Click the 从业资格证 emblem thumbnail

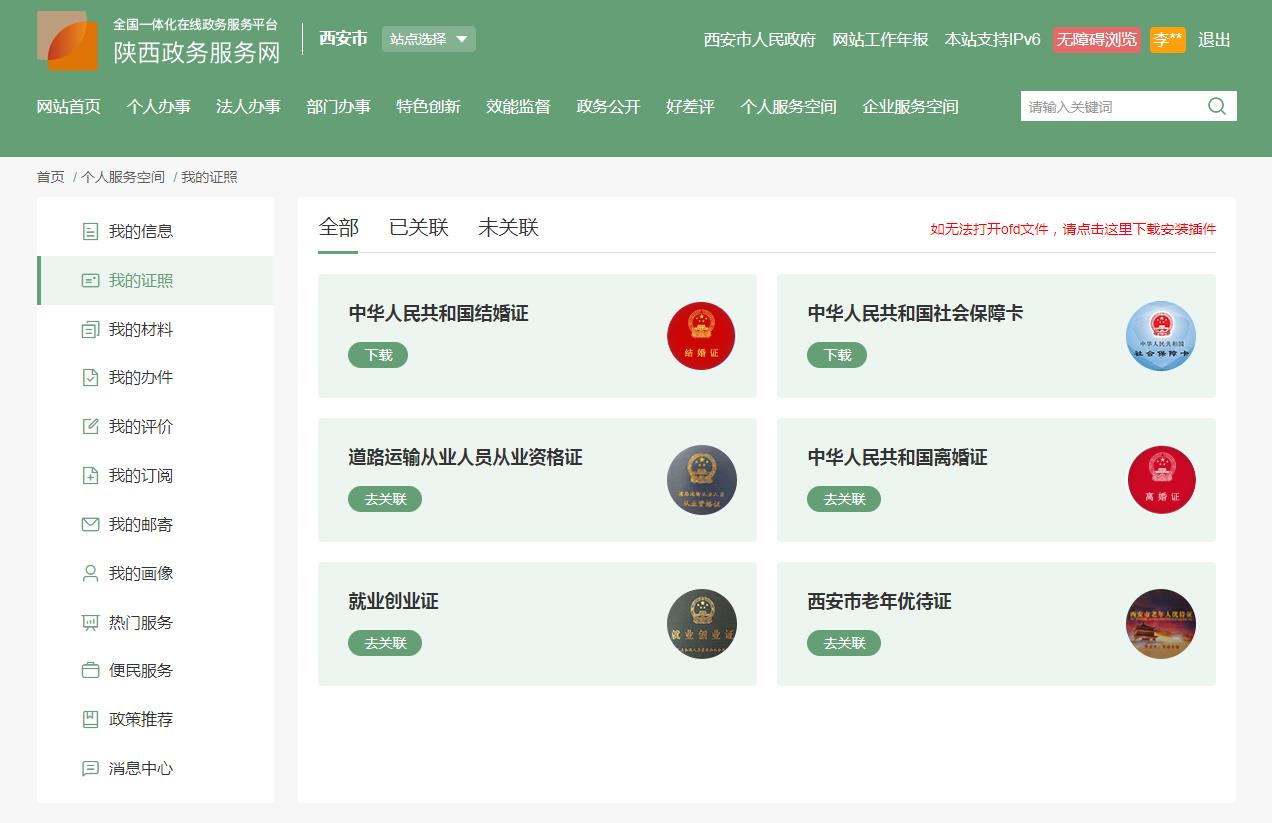pyautogui.click(x=701, y=480)
